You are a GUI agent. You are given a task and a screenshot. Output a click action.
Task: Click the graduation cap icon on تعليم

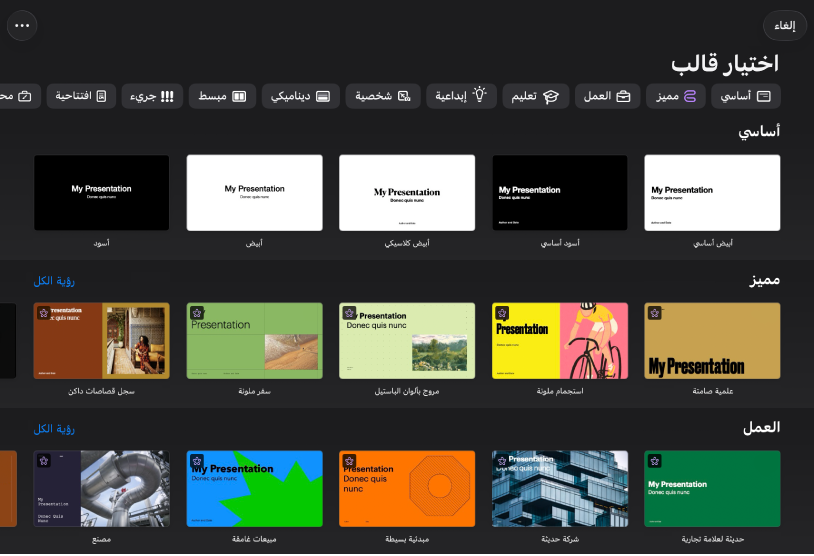[550, 96]
